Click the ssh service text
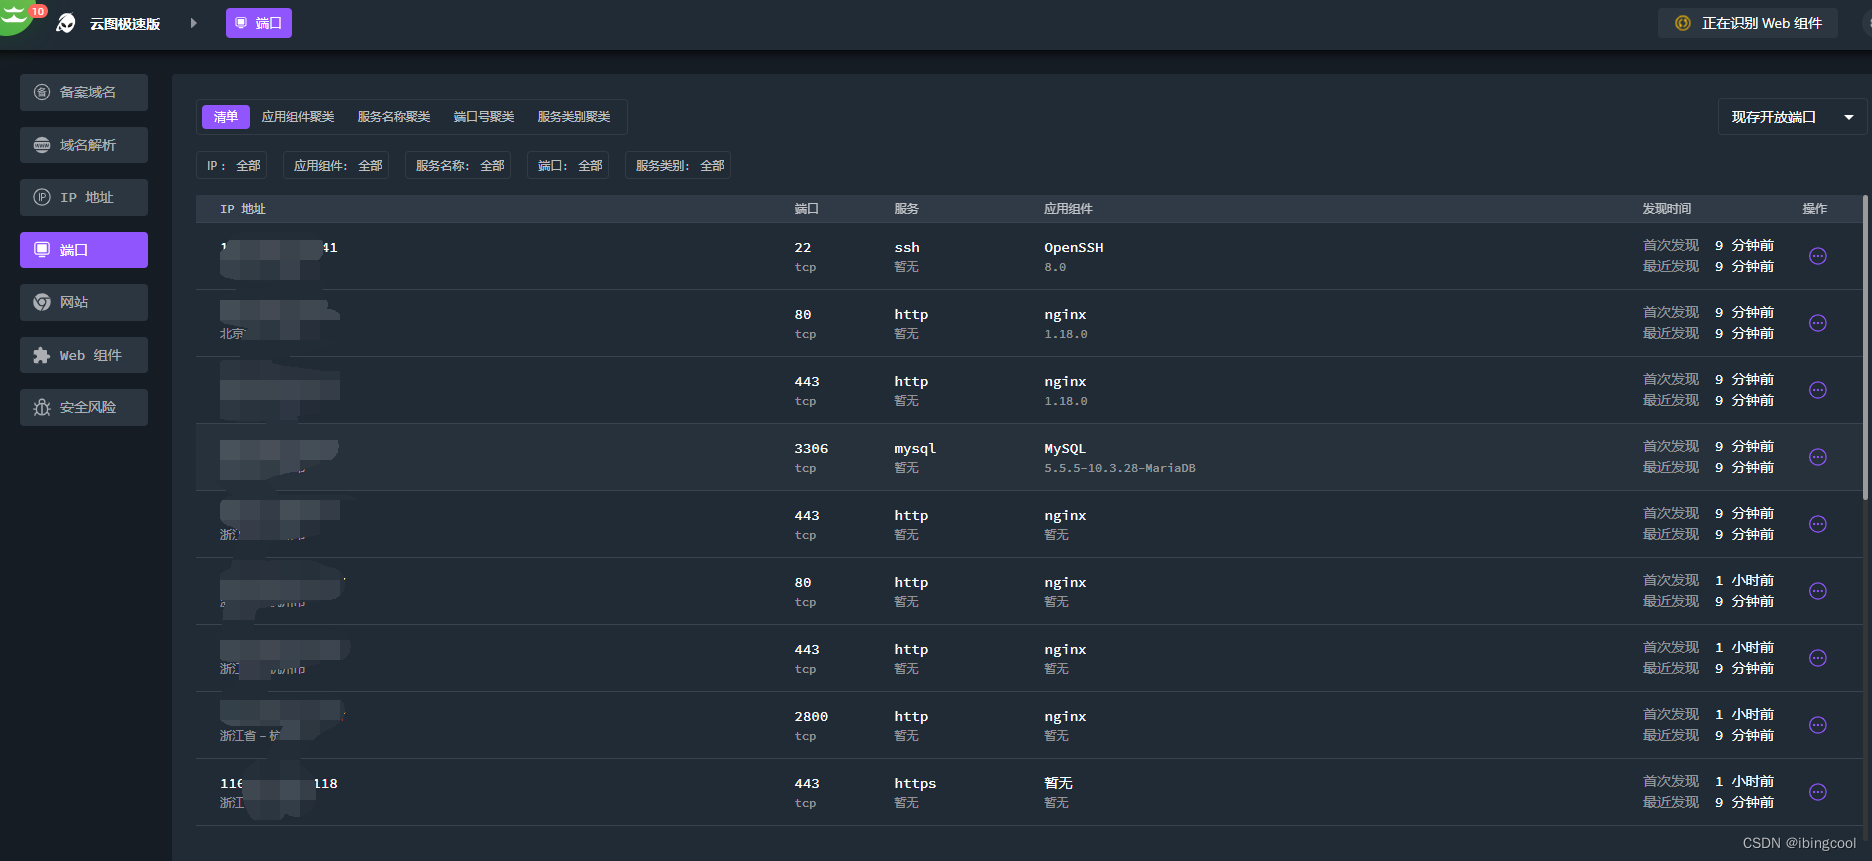Viewport: 1872px width, 861px height. pyautogui.click(x=907, y=247)
